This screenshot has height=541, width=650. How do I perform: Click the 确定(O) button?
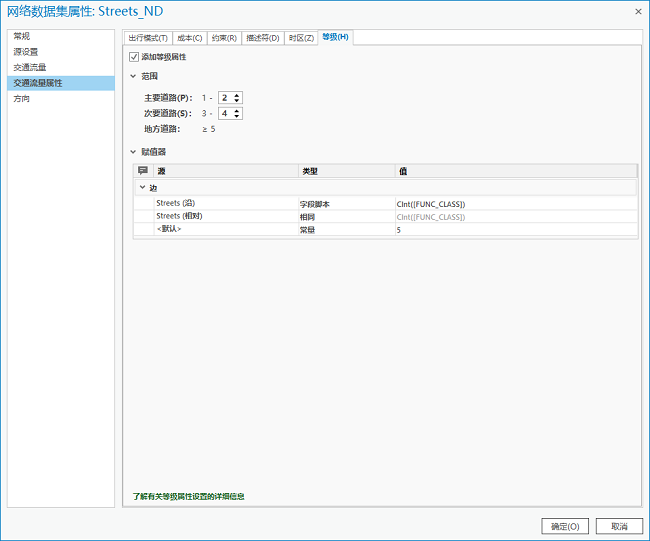[565, 526]
